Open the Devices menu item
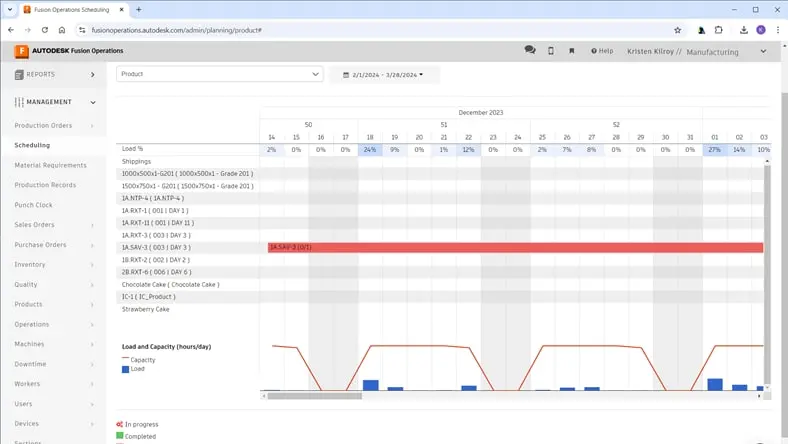The image size is (788, 444). tap(27, 424)
